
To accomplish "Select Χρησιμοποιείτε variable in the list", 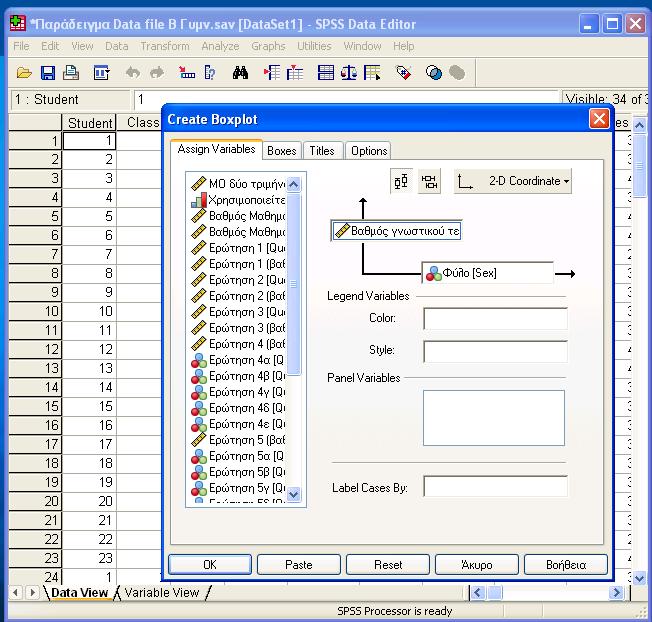I will tap(238, 200).
